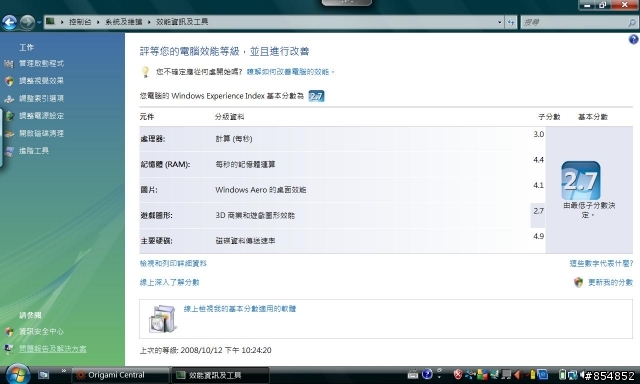640x384 pixels.
Task: Click the graphics subscore 4.1
Action: [x=538, y=185]
